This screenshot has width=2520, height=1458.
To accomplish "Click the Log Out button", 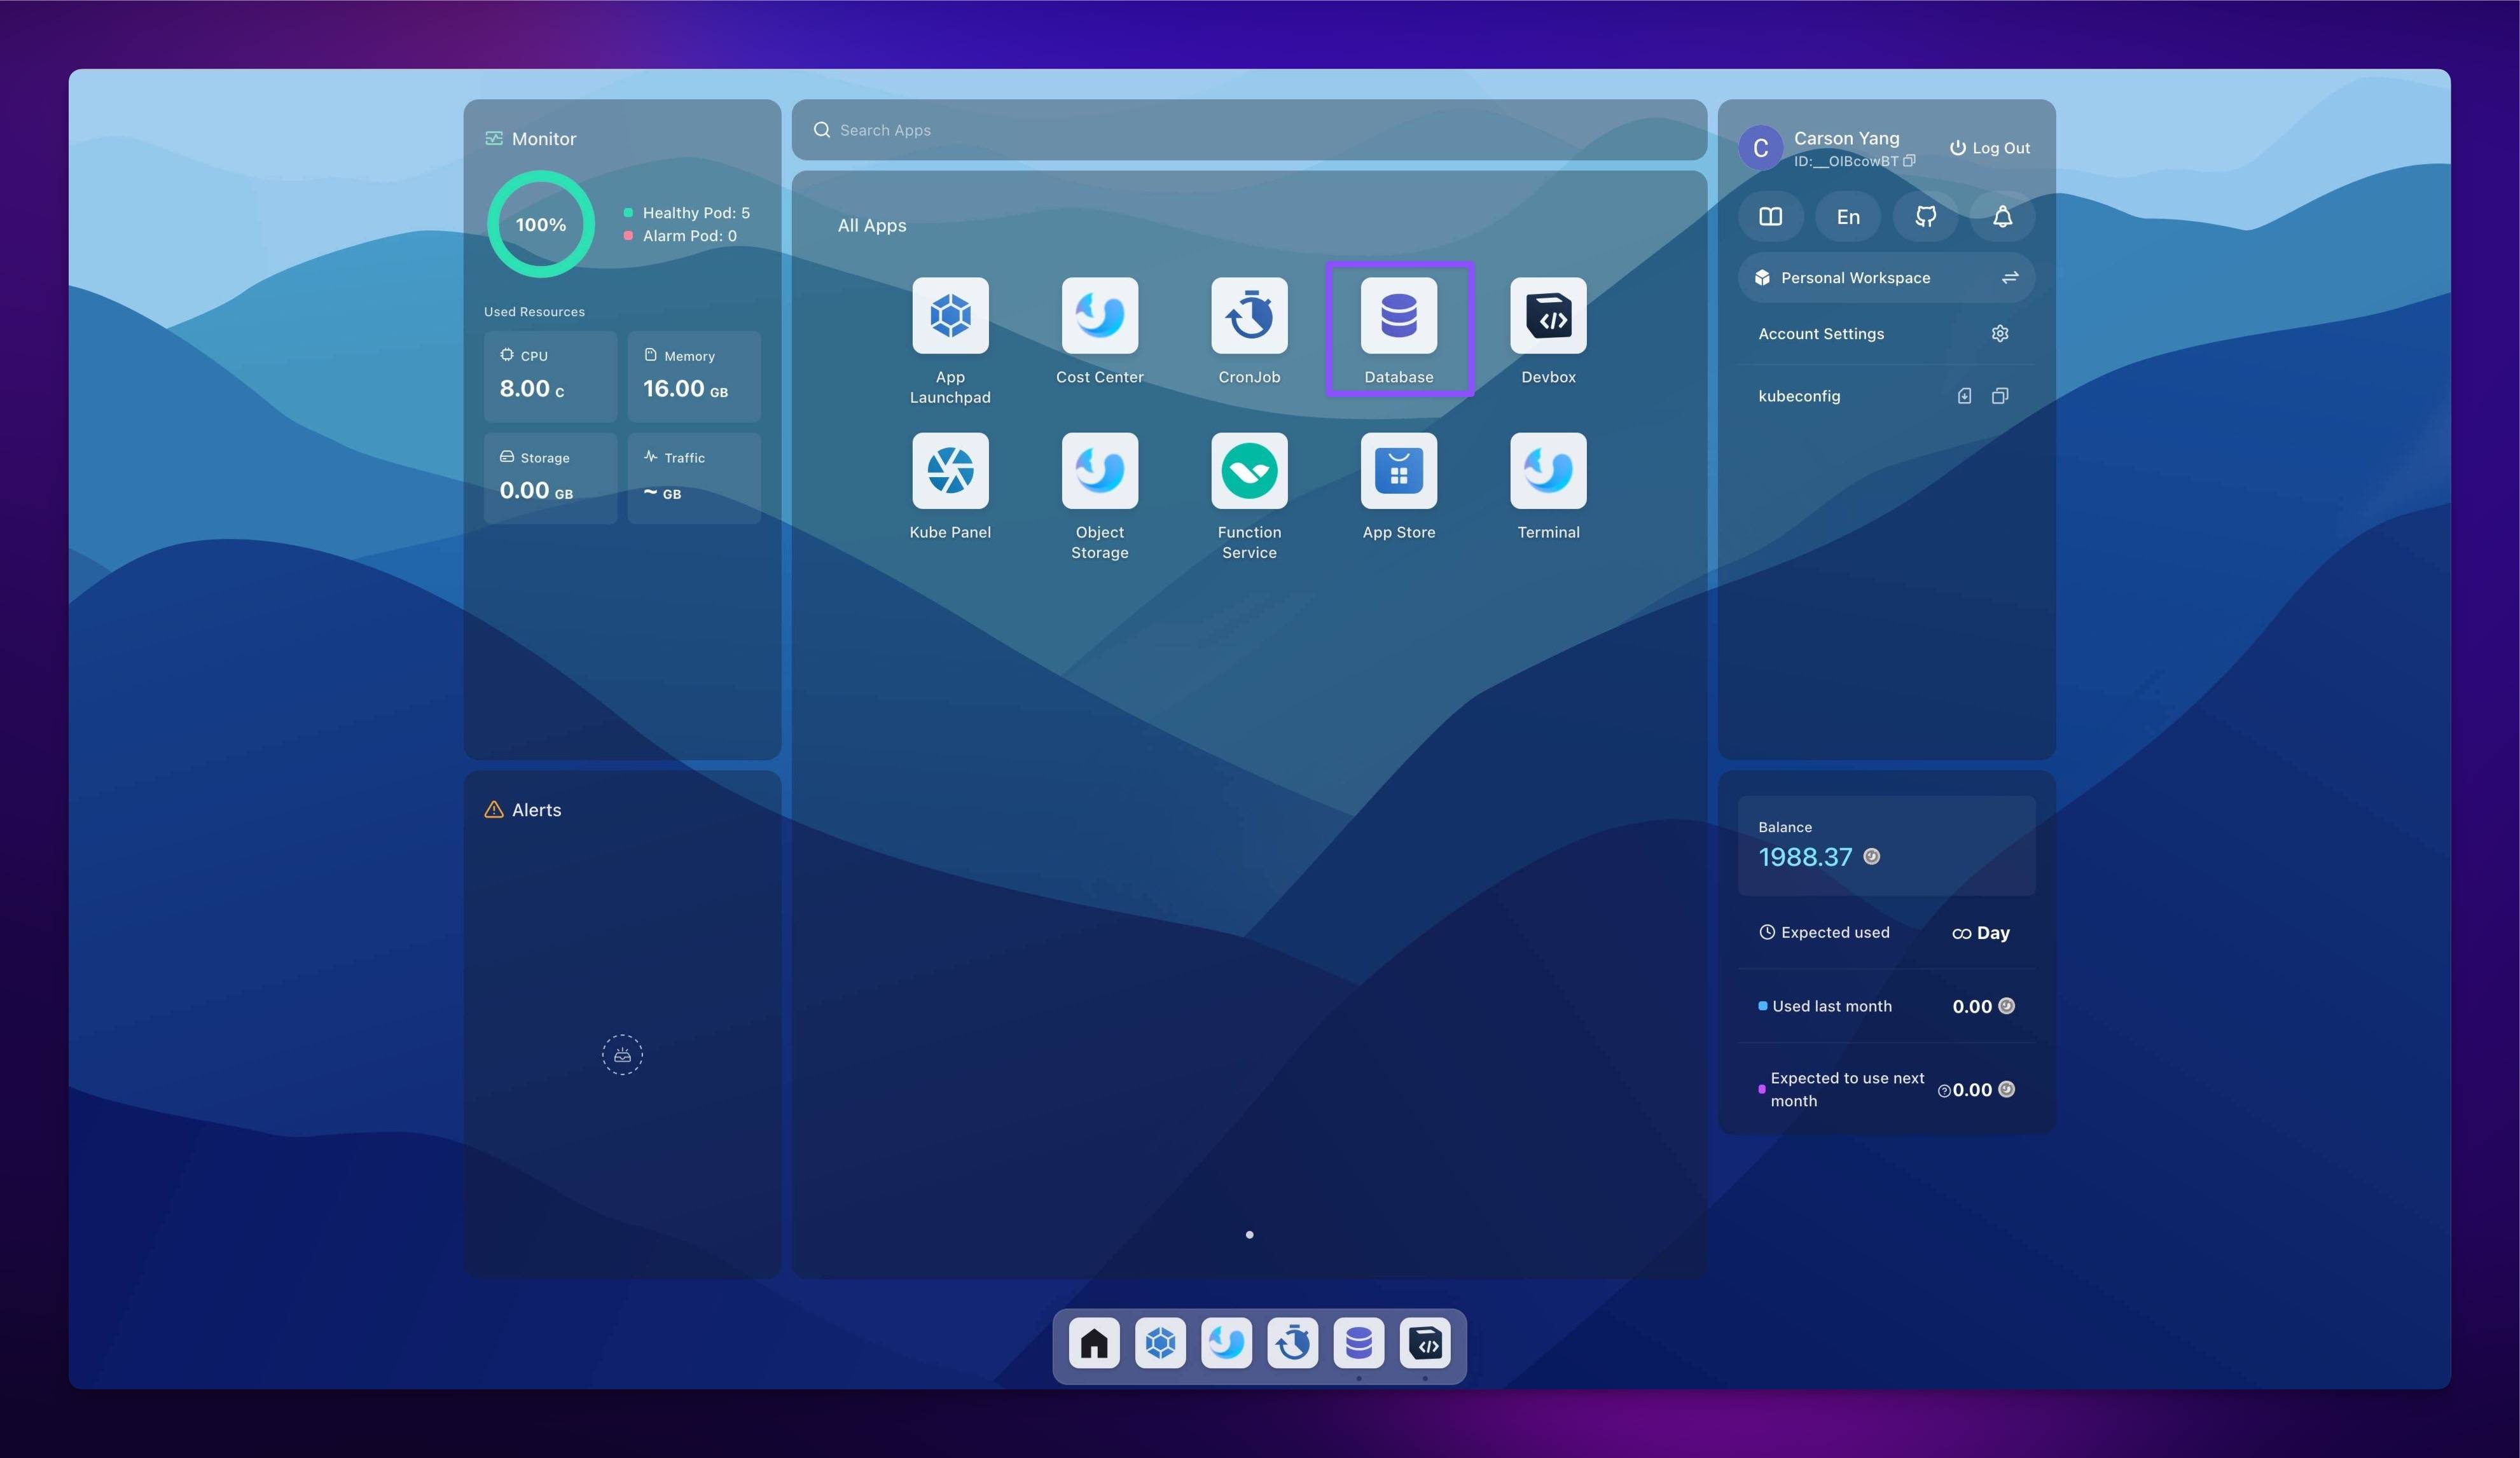I will [x=1989, y=148].
